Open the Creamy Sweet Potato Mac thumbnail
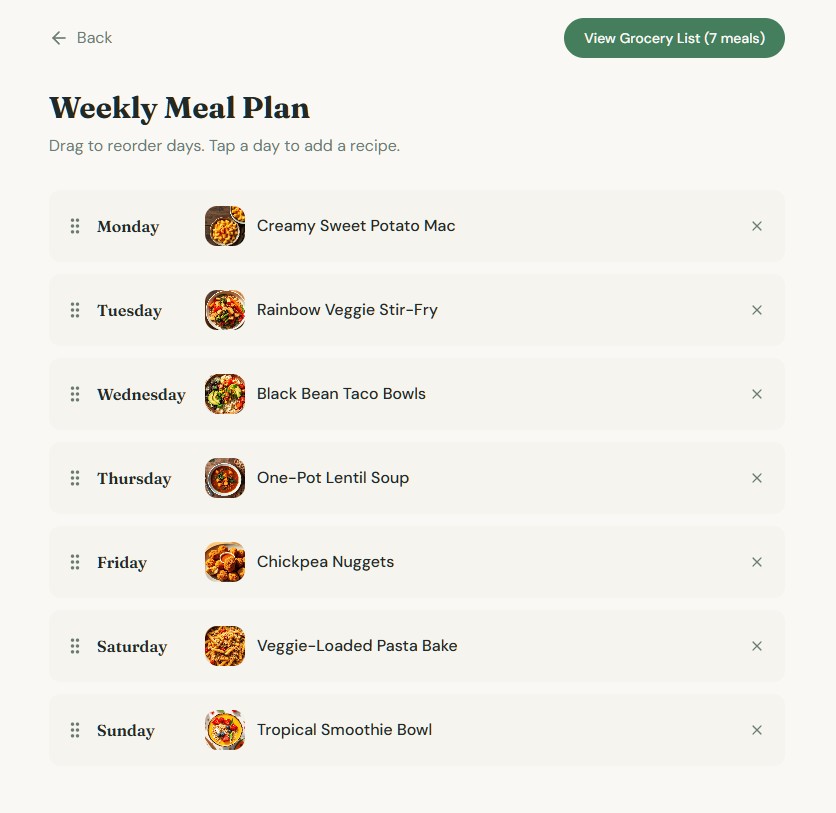 tap(225, 226)
